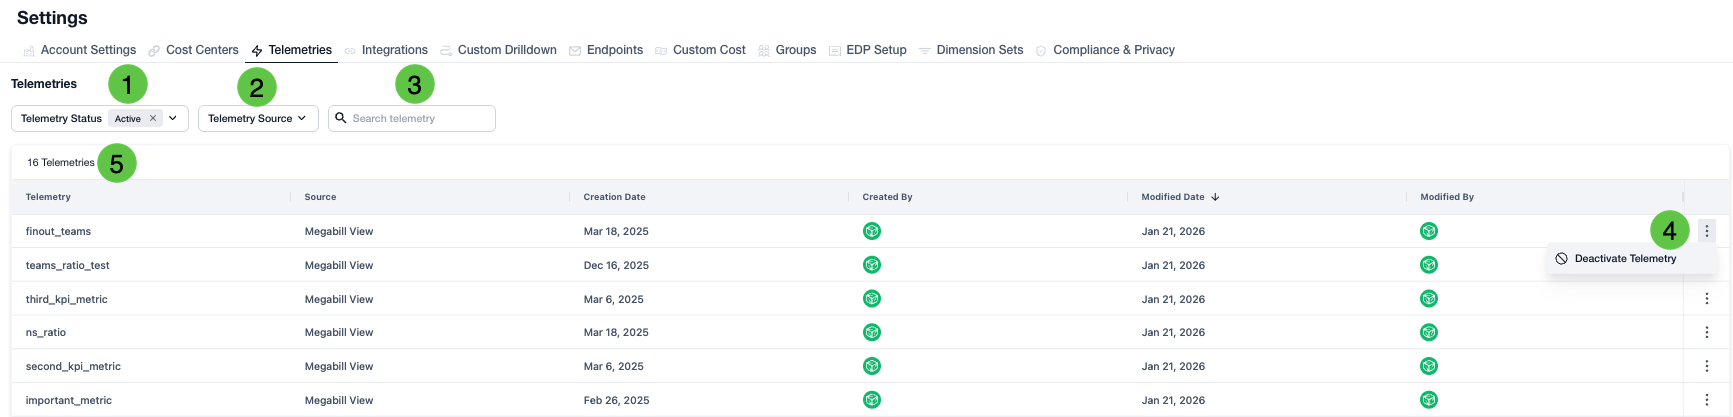This screenshot has width=1733, height=417.
Task: Open the Dimension Sets tab
Action: click(x=979, y=50)
